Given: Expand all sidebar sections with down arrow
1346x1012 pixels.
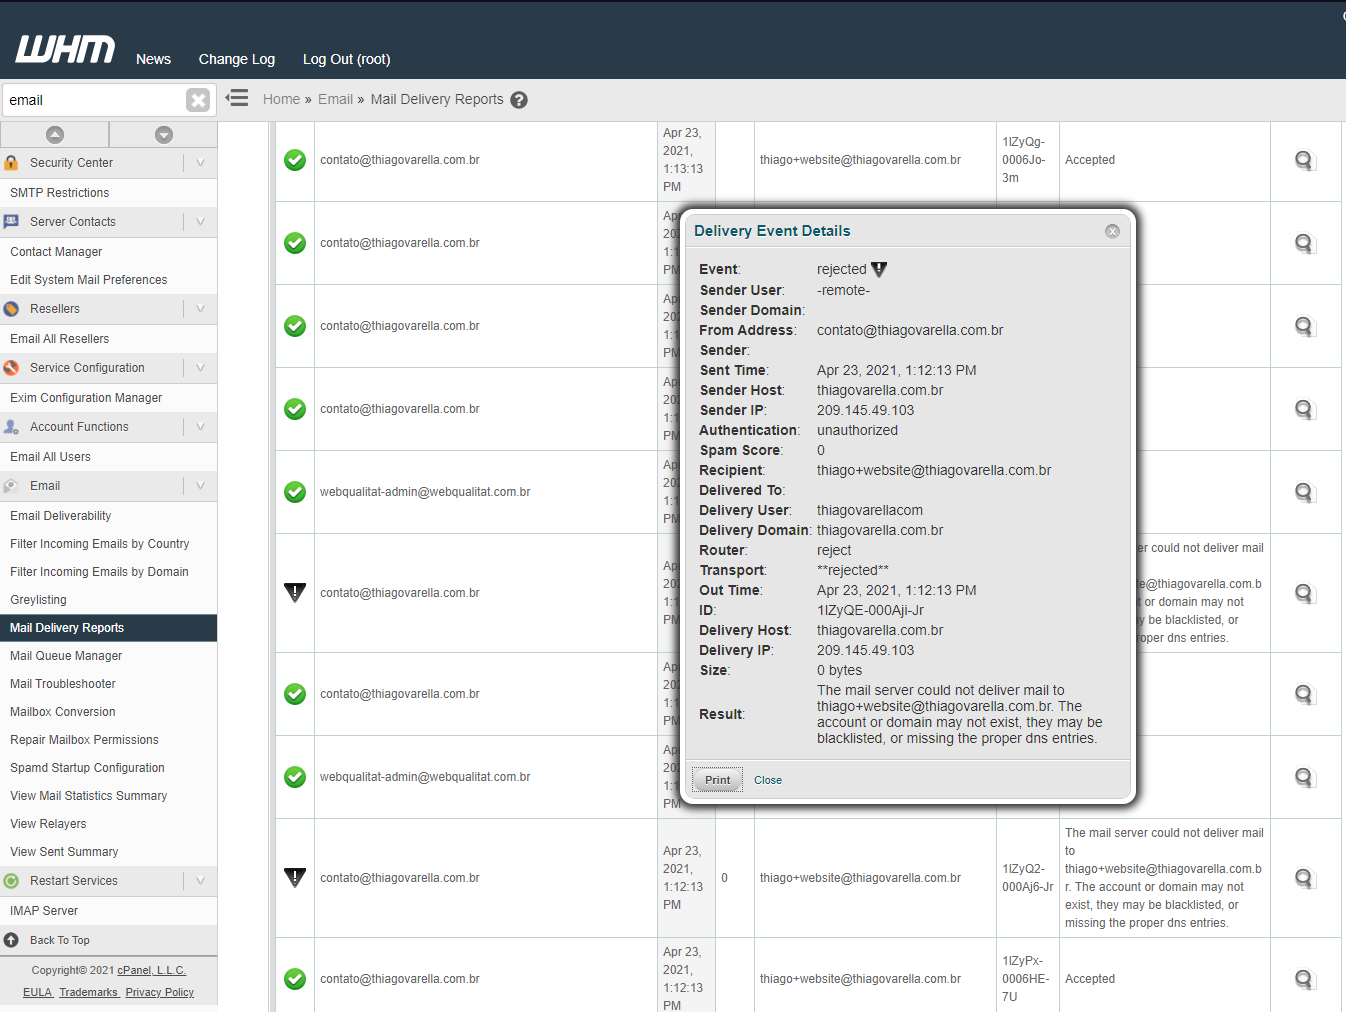Looking at the screenshot, I should (164, 135).
